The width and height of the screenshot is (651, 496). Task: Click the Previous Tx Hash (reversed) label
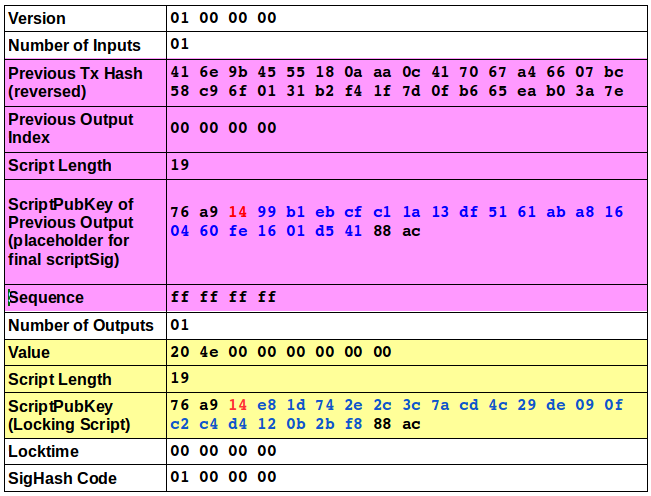click(x=75, y=82)
